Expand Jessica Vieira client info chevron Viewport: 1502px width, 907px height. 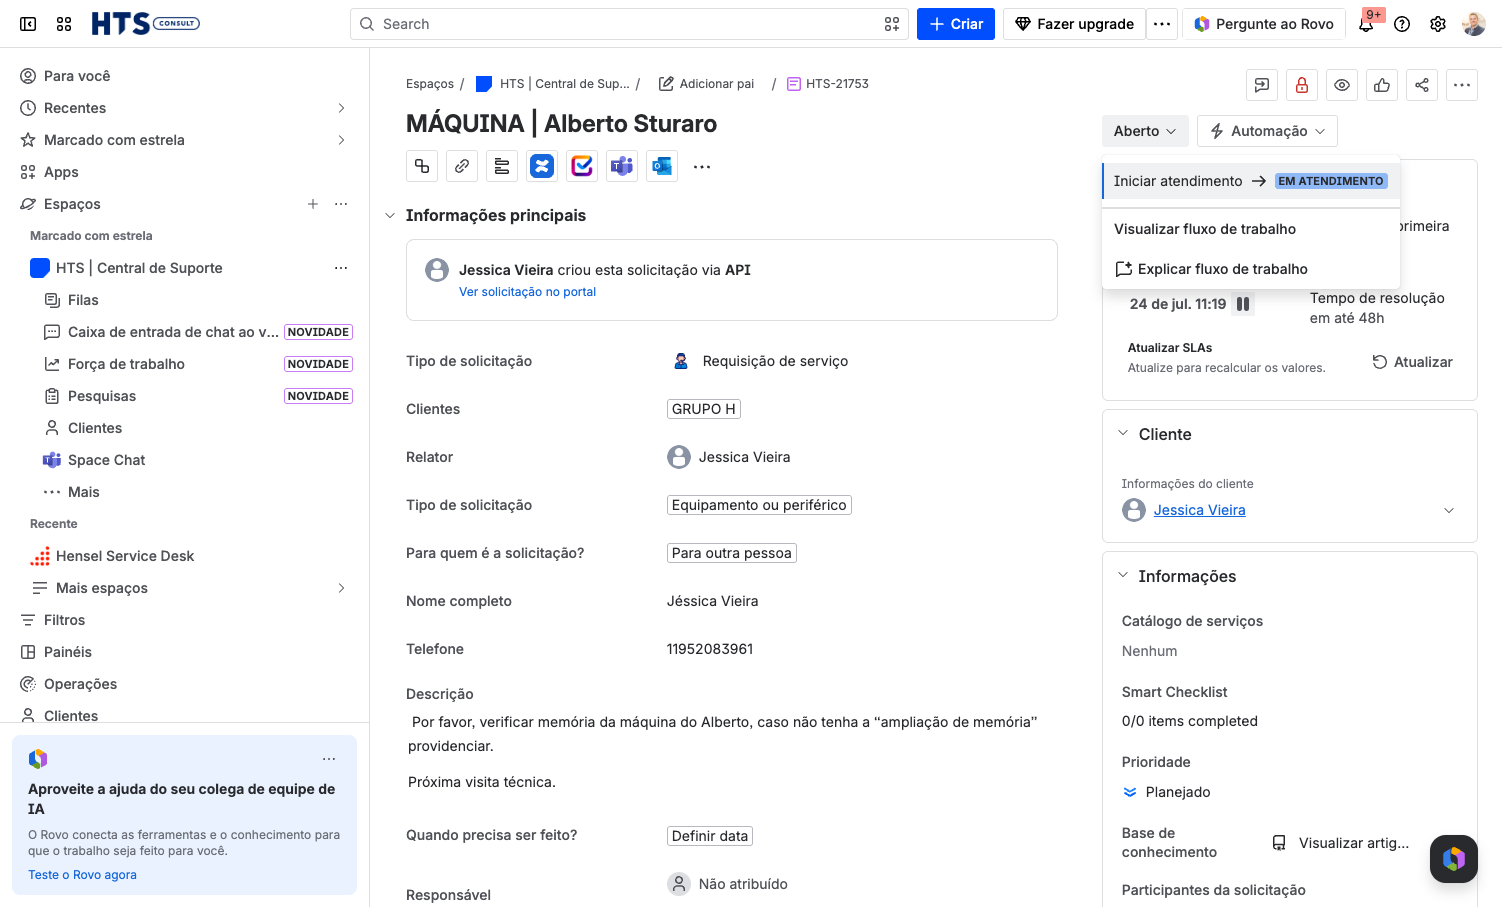(x=1449, y=510)
